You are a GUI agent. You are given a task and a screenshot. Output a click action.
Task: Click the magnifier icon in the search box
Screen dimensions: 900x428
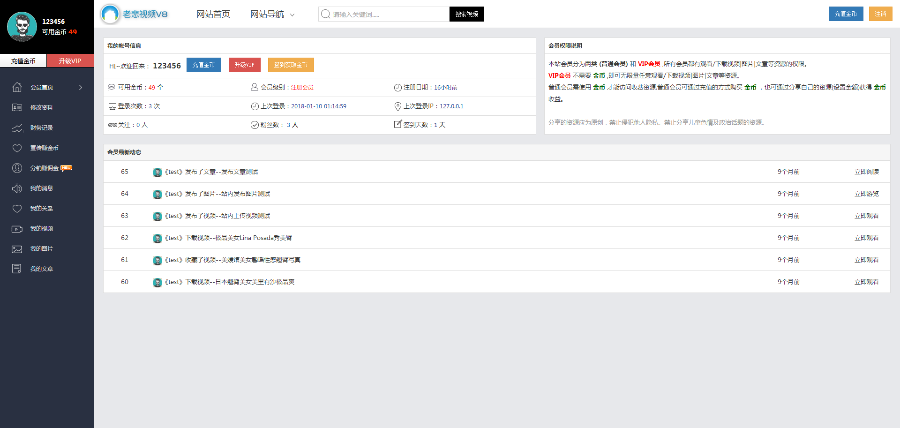point(325,14)
